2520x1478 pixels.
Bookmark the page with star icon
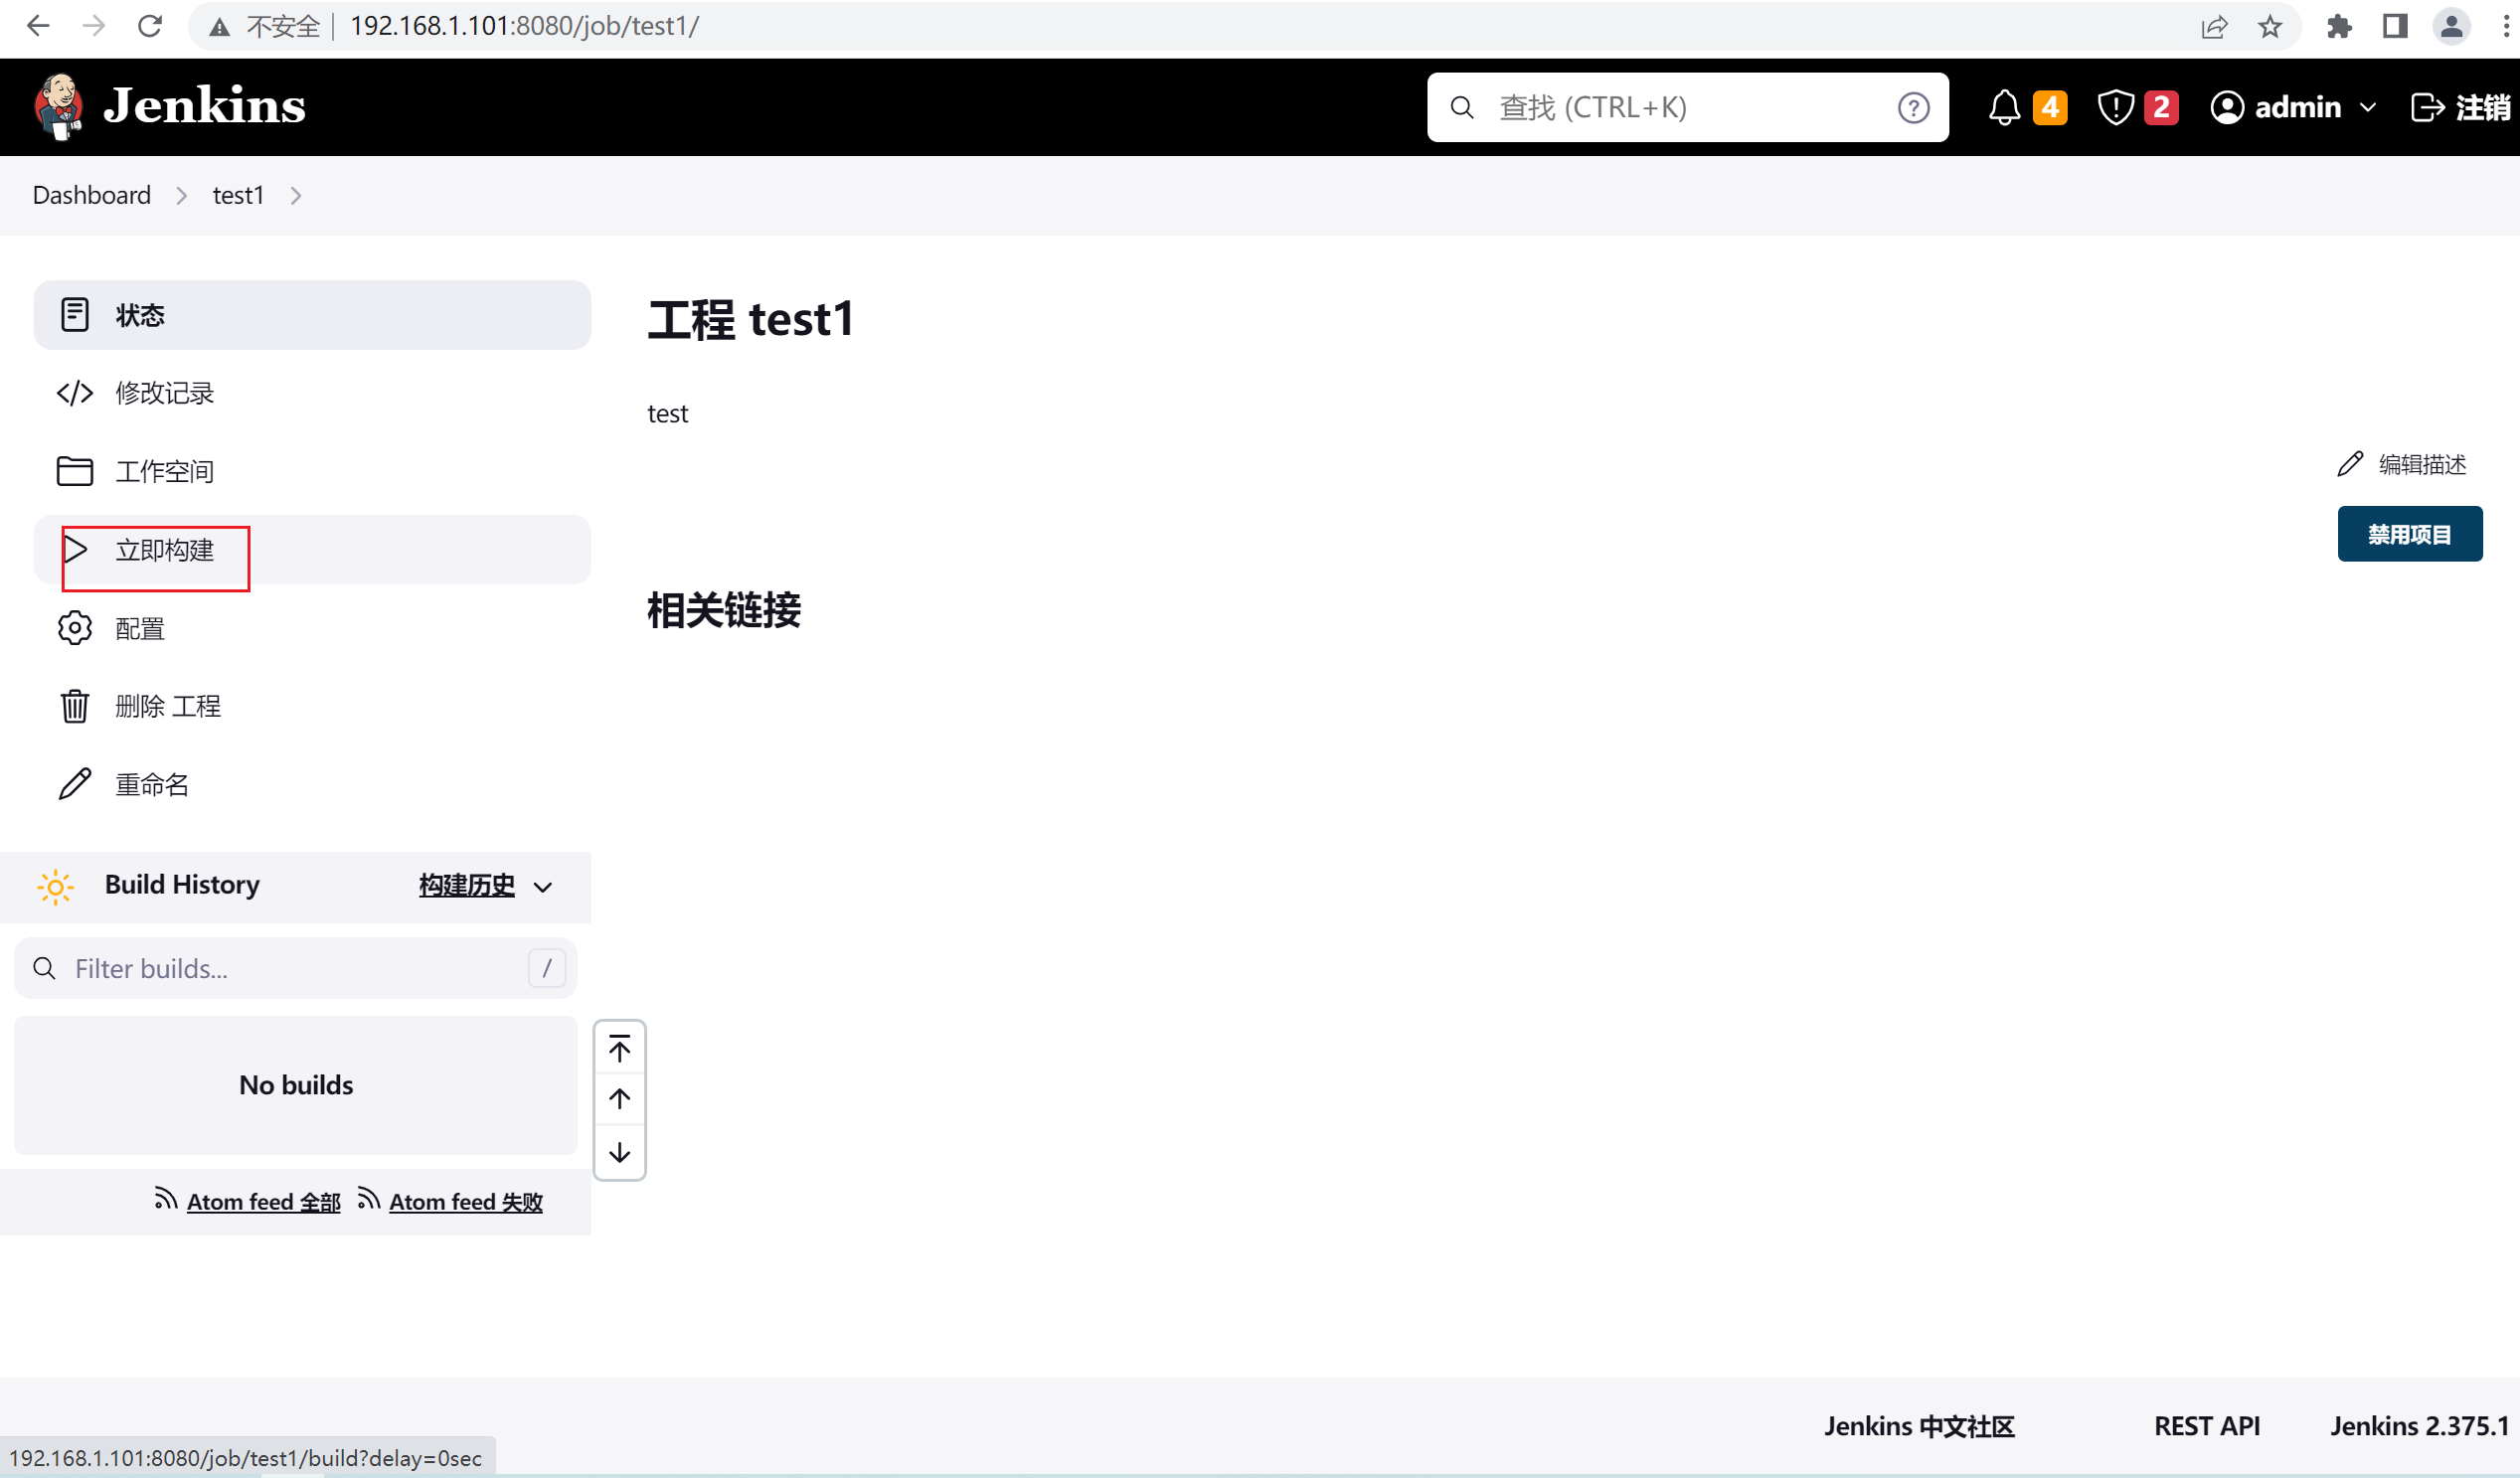[2270, 26]
